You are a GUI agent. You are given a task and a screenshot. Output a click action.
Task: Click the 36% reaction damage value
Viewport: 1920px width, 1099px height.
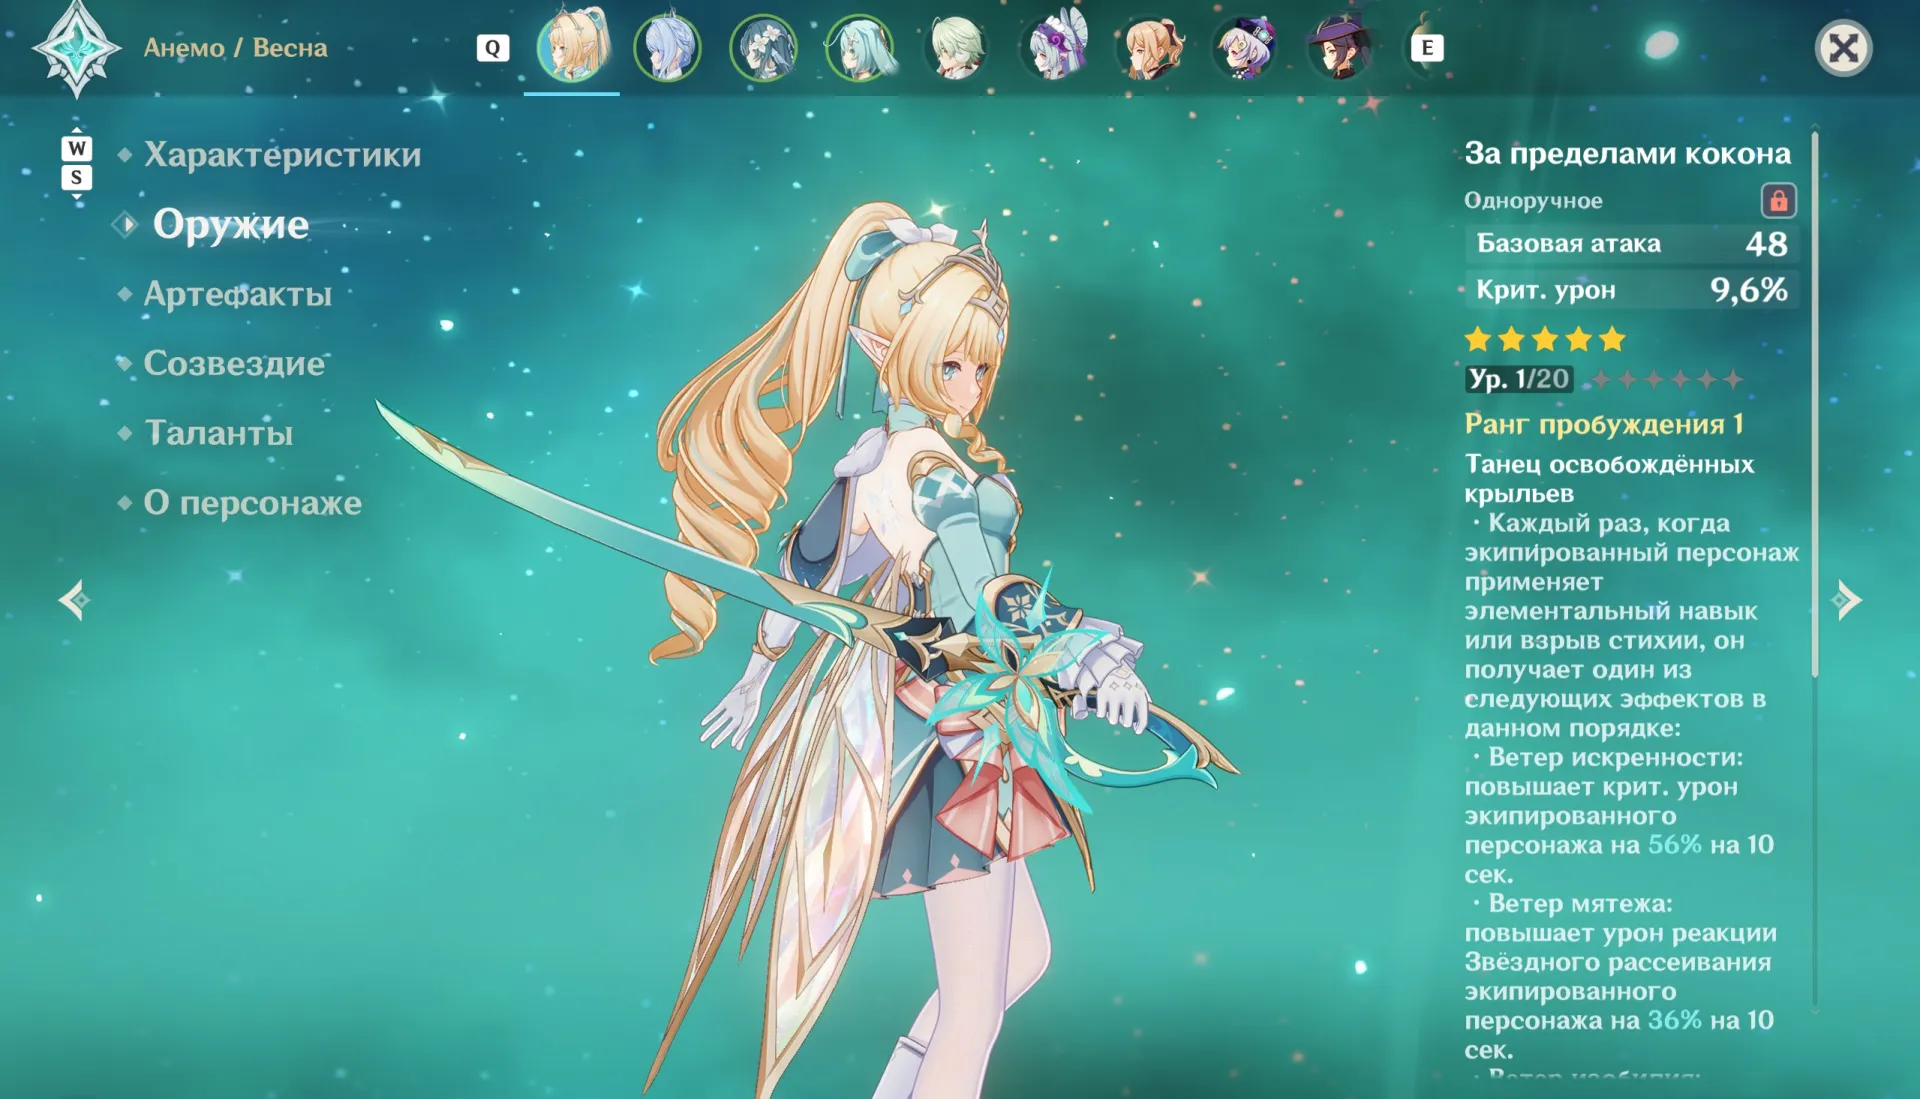click(x=1674, y=1020)
